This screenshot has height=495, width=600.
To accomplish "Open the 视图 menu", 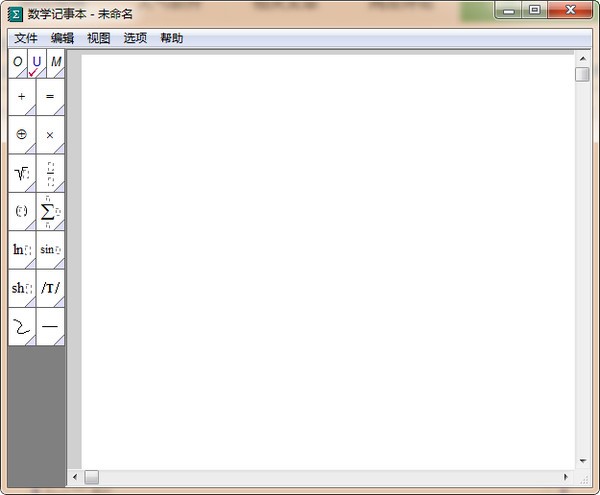I will click(x=98, y=38).
